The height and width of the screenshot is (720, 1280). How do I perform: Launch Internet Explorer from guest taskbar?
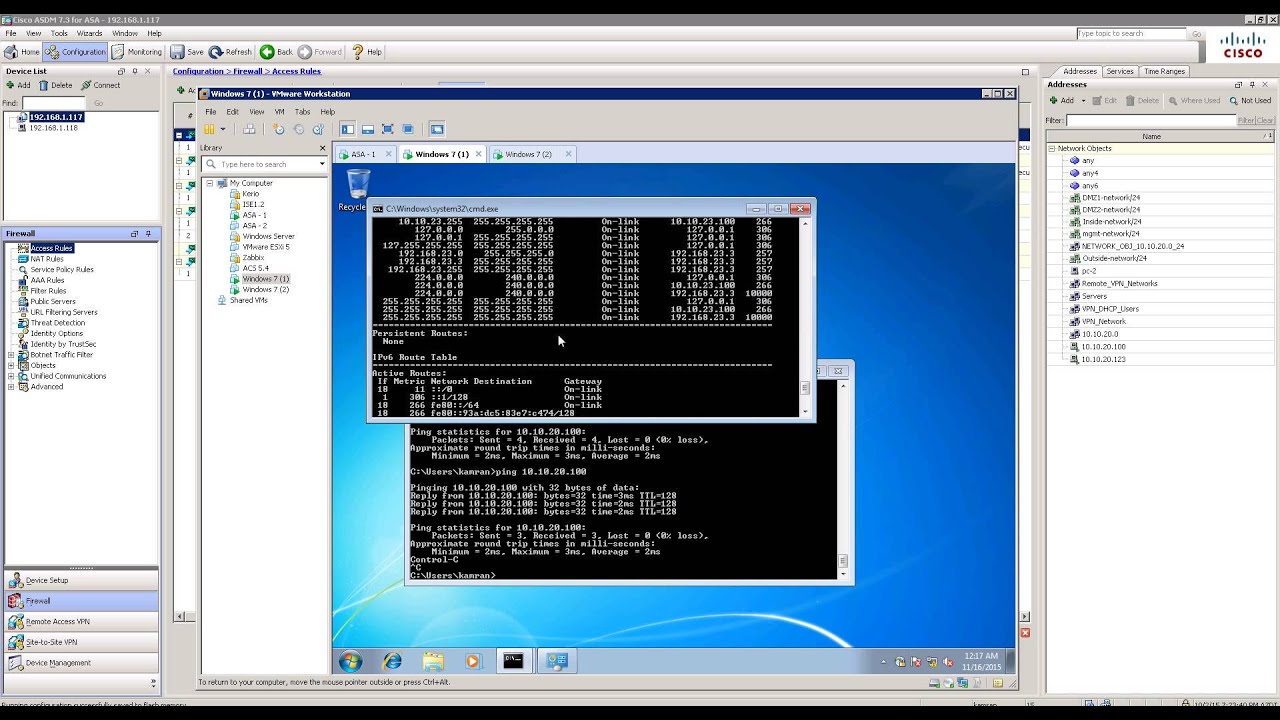pyautogui.click(x=392, y=661)
